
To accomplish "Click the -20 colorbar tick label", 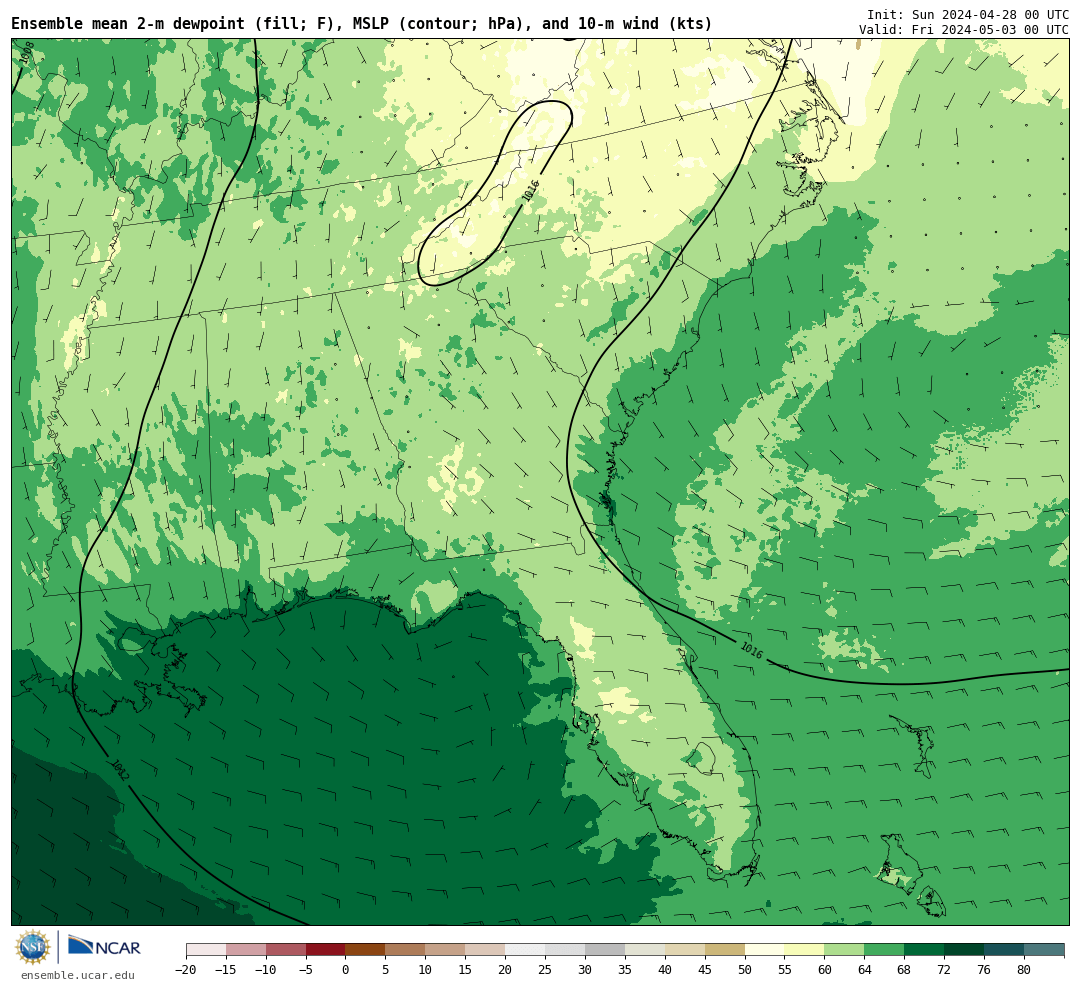I will [186, 969].
